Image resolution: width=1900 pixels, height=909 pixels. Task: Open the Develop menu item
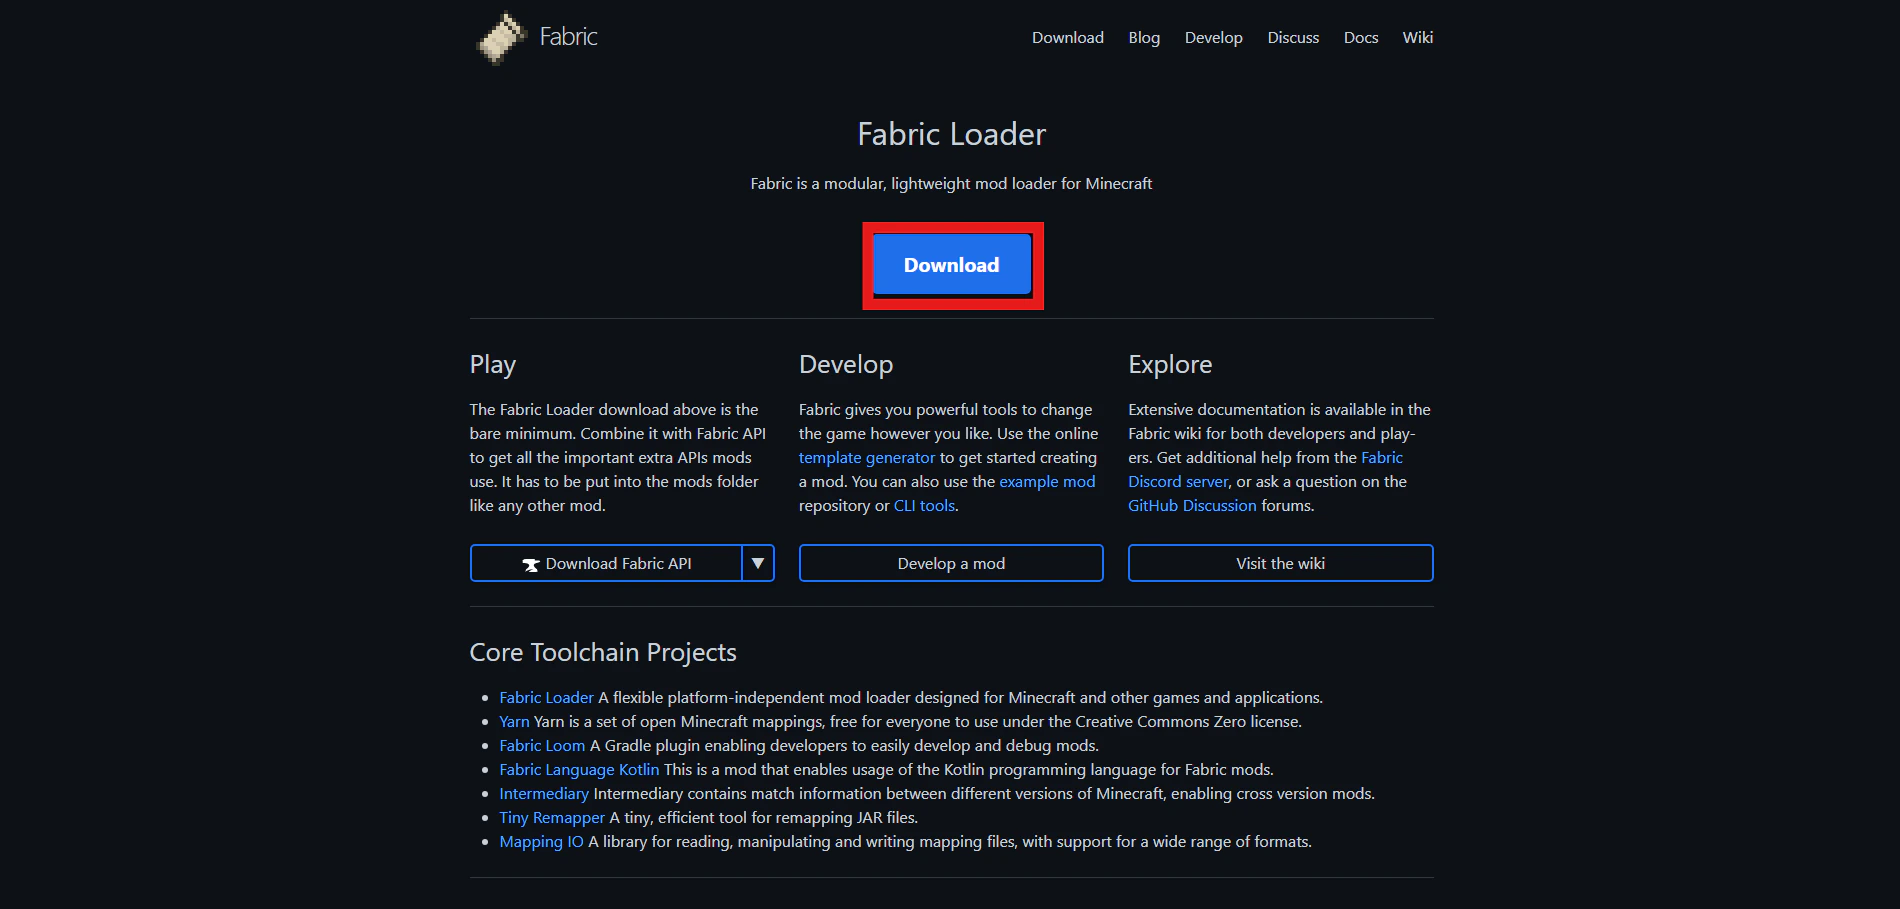pos(1213,37)
